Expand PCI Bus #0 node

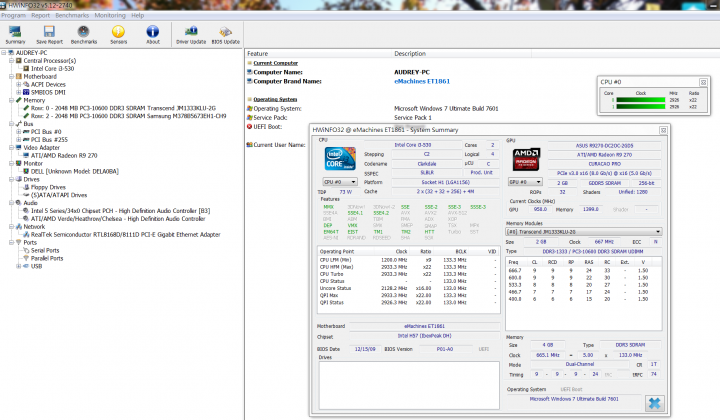18,132
